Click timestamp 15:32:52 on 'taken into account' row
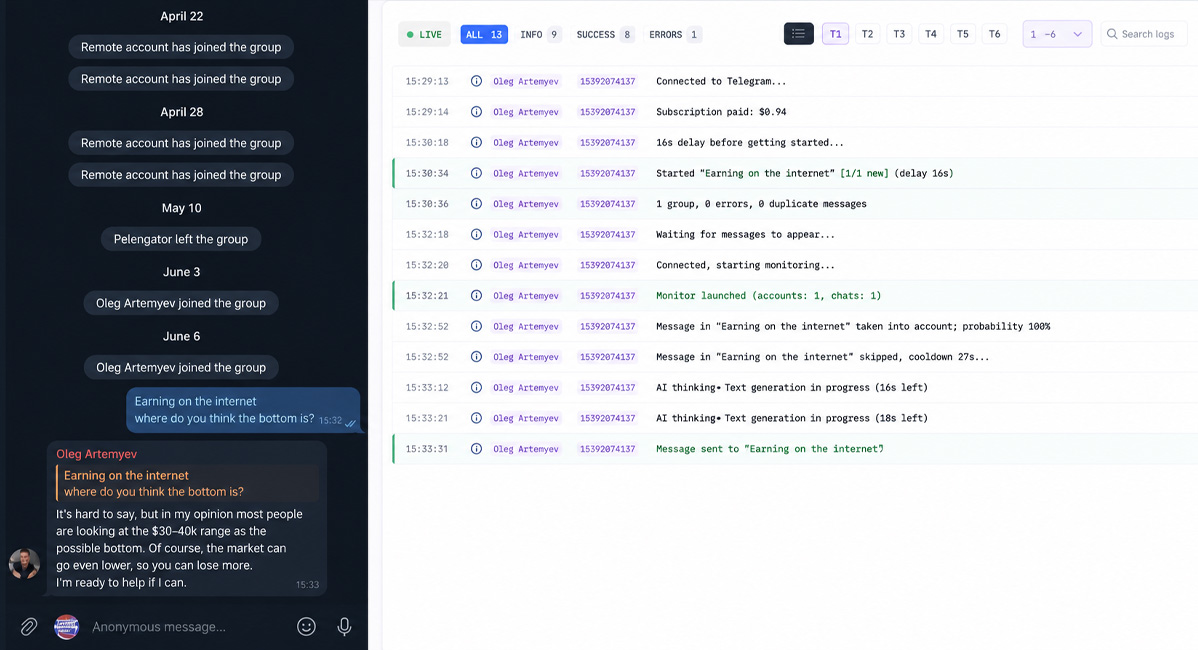The height and width of the screenshot is (650, 1198). pos(427,326)
